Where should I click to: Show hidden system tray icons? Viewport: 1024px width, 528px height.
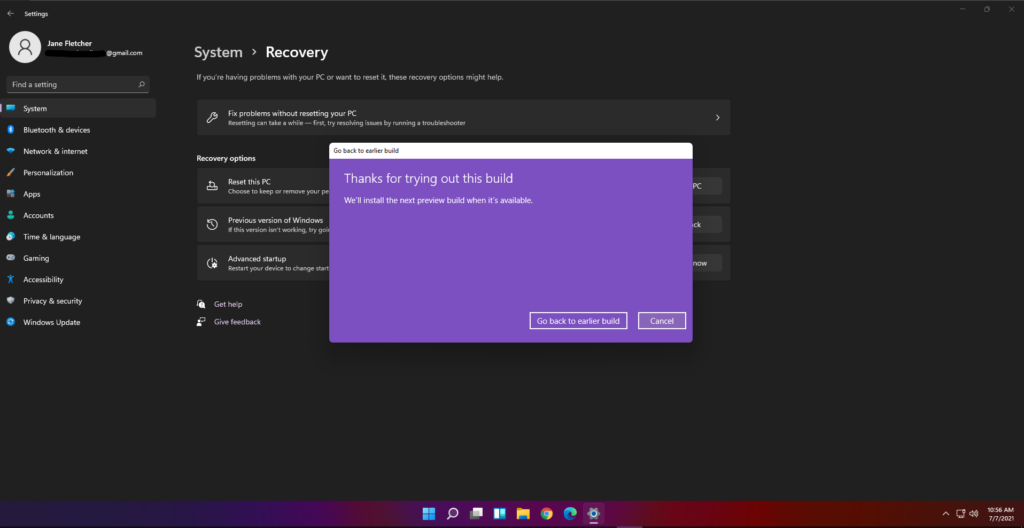[x=946, y=513]
